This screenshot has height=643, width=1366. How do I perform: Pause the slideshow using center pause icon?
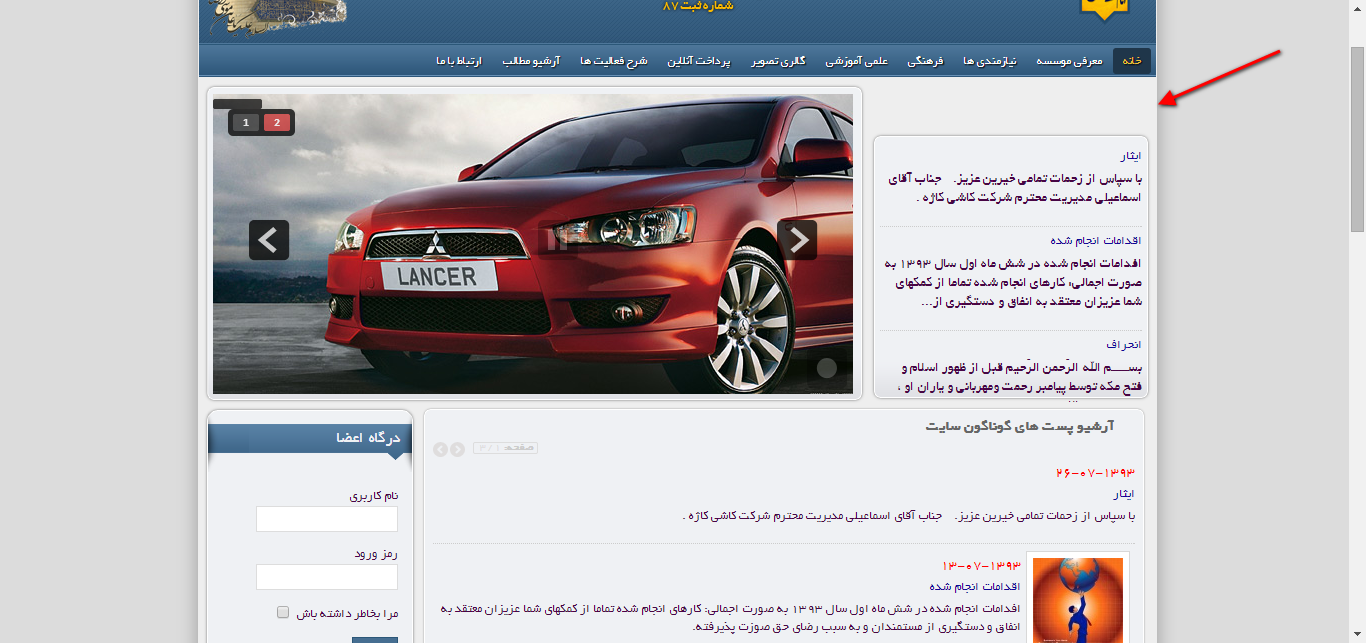point(556,240)
